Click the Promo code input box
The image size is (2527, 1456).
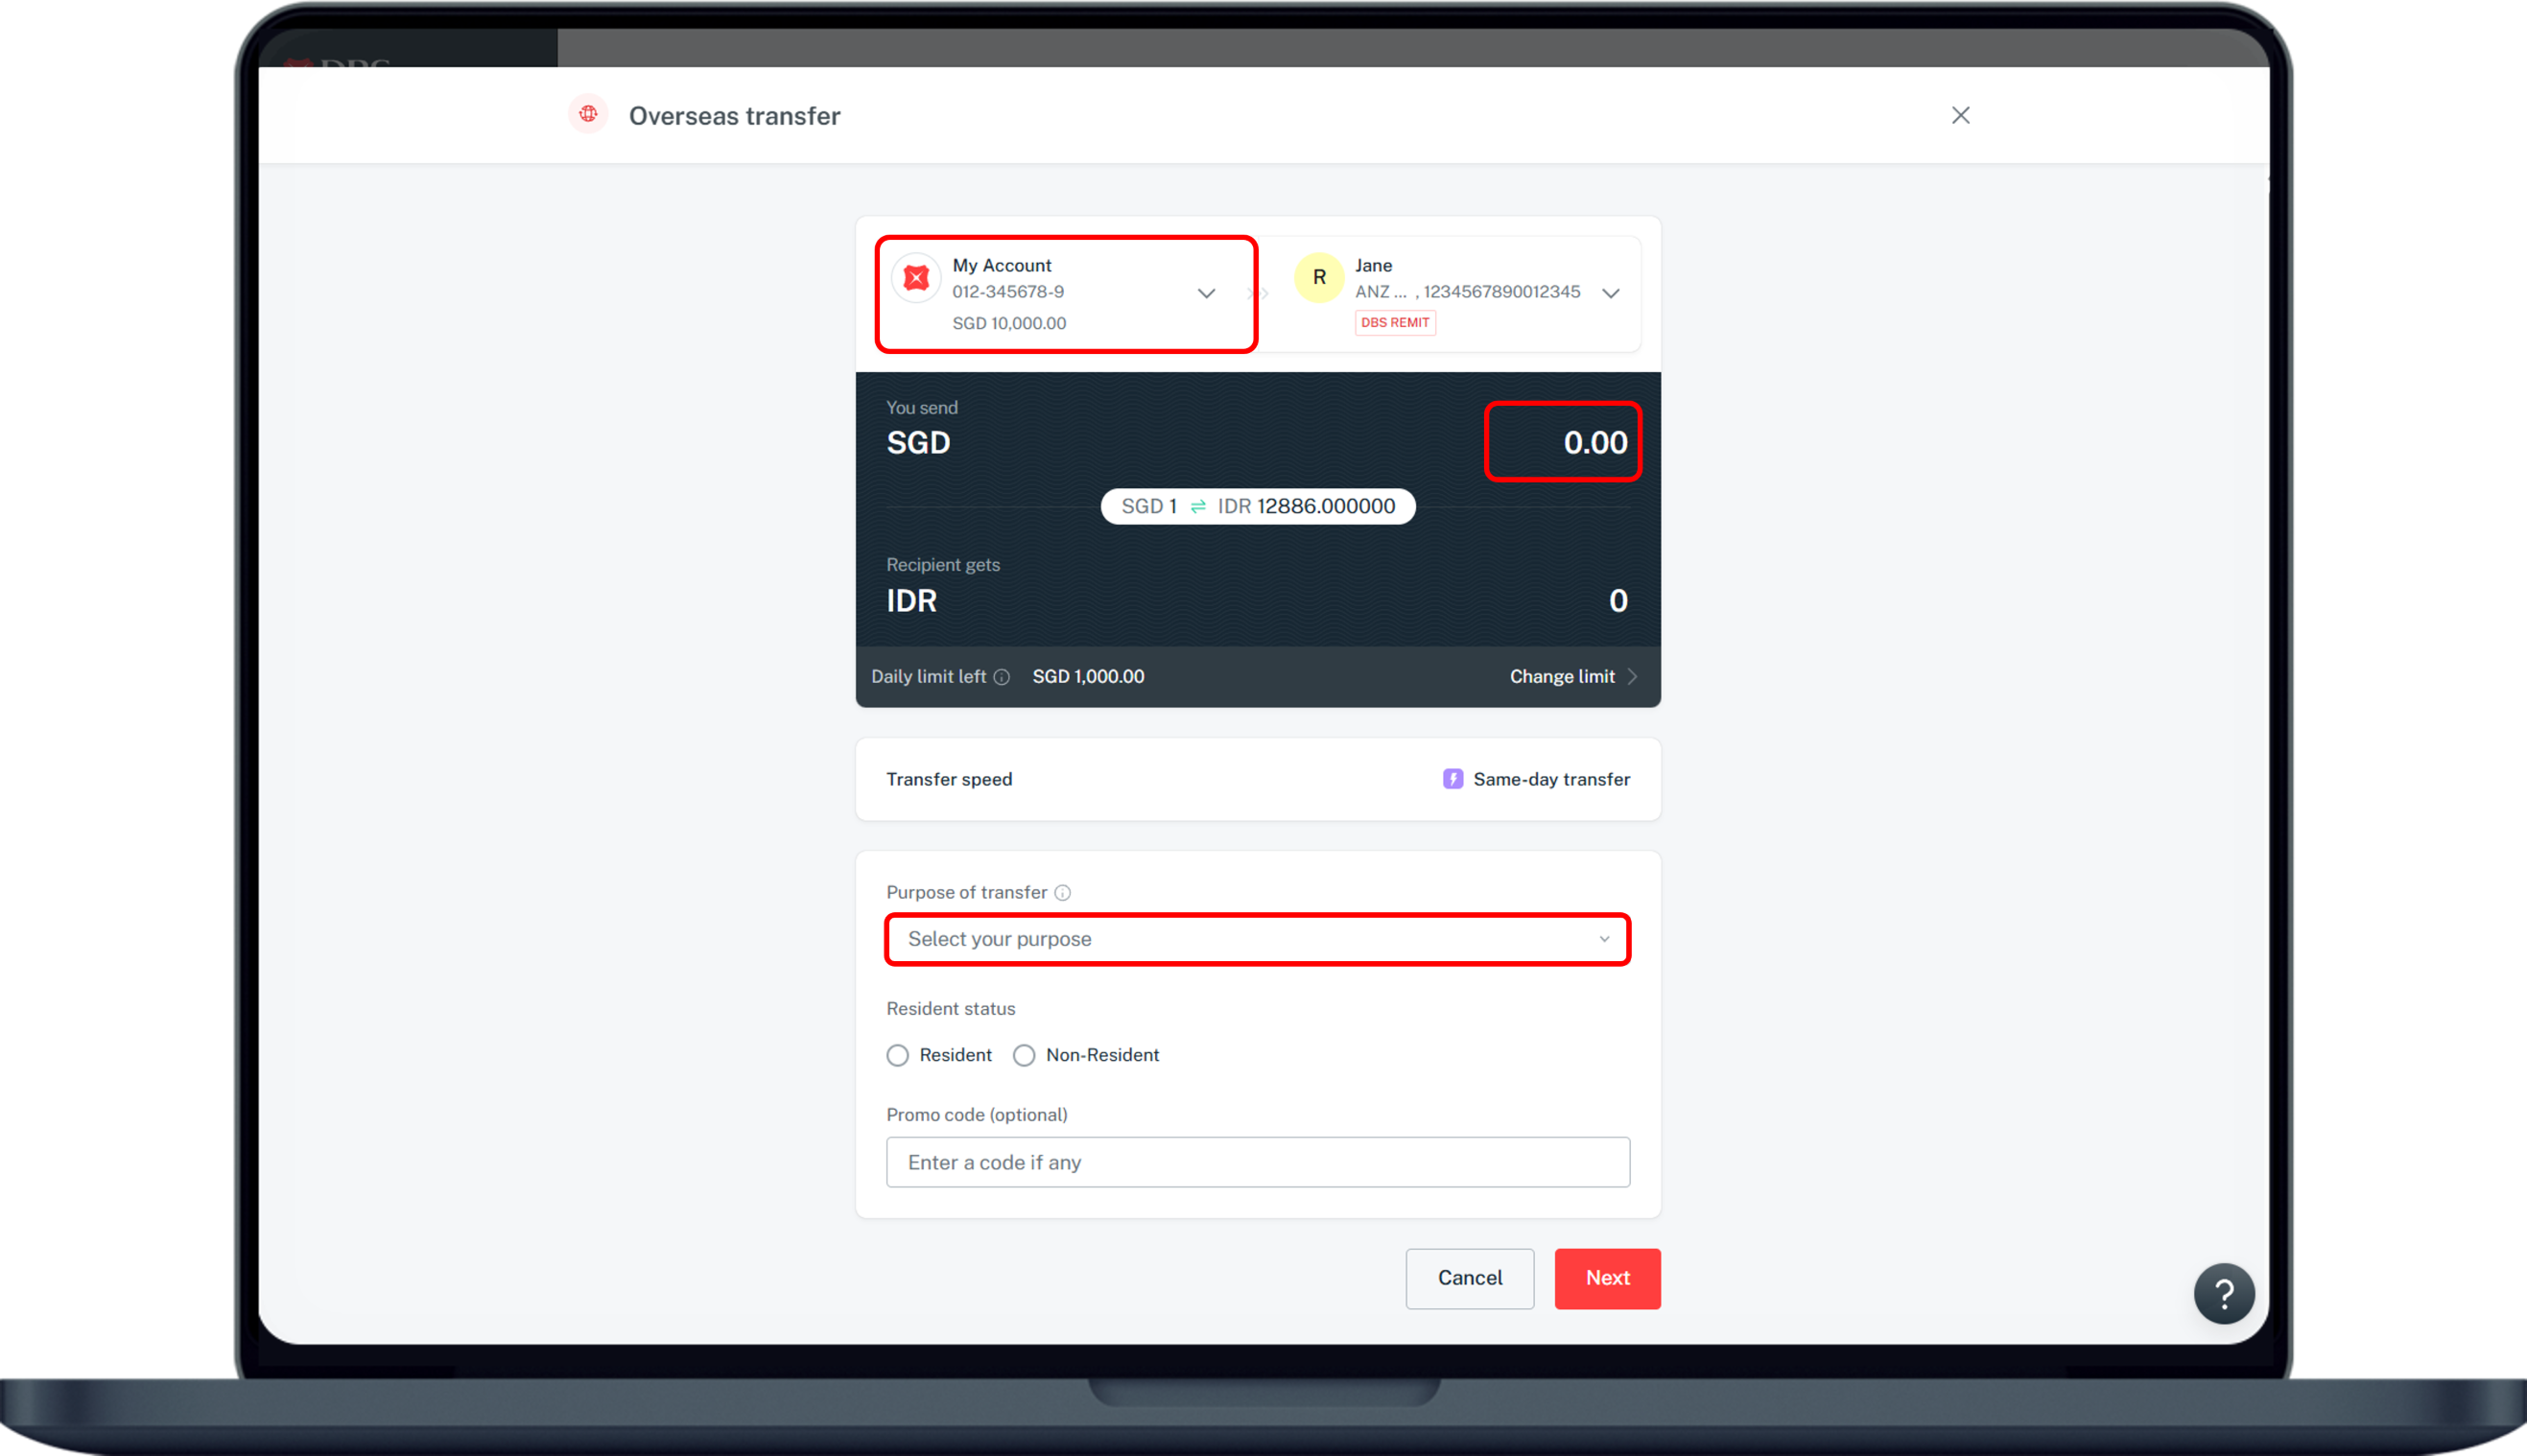(x=1257, y=1162)
